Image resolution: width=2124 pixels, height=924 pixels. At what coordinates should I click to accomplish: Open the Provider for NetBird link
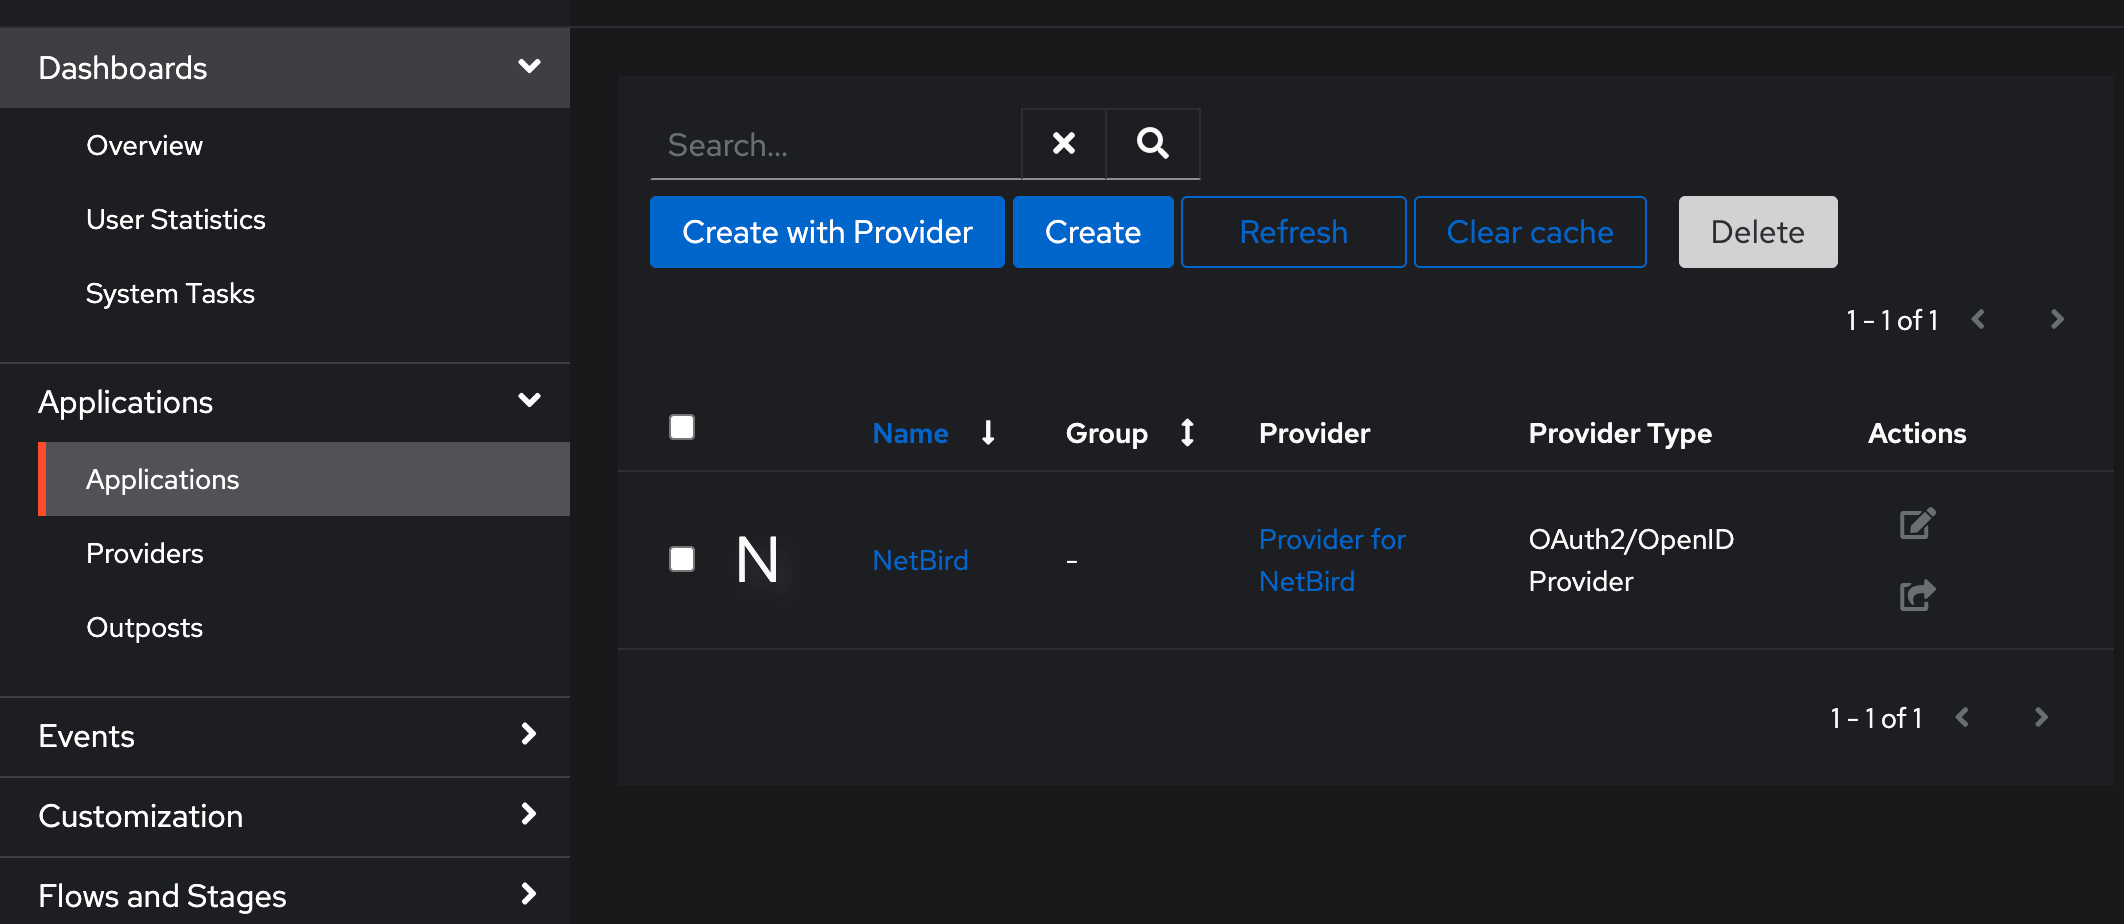coord(1331,560)
